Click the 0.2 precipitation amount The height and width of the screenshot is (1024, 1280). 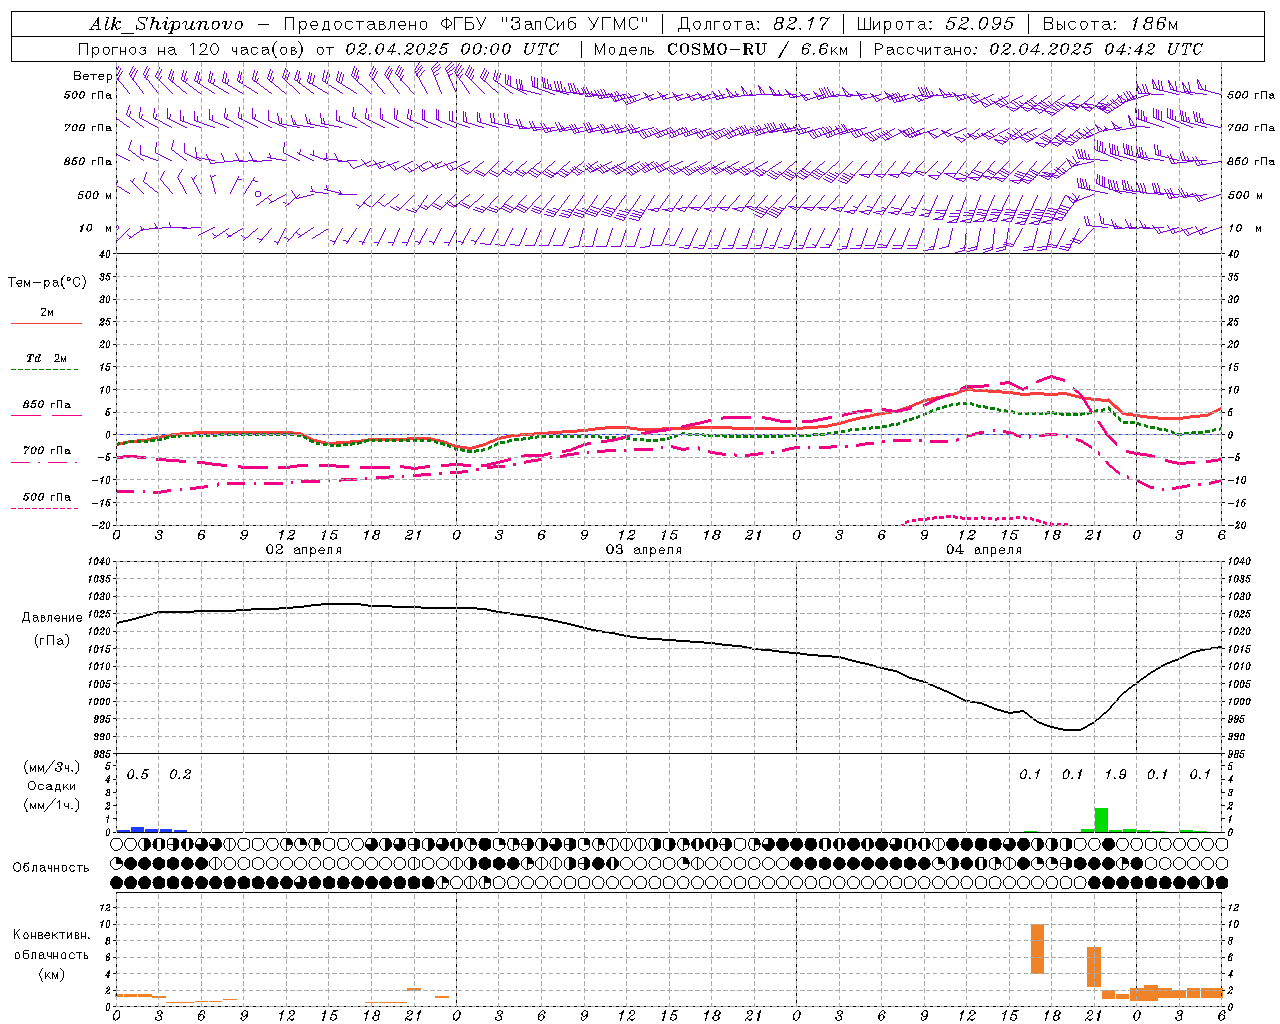(x=180, y=775)
